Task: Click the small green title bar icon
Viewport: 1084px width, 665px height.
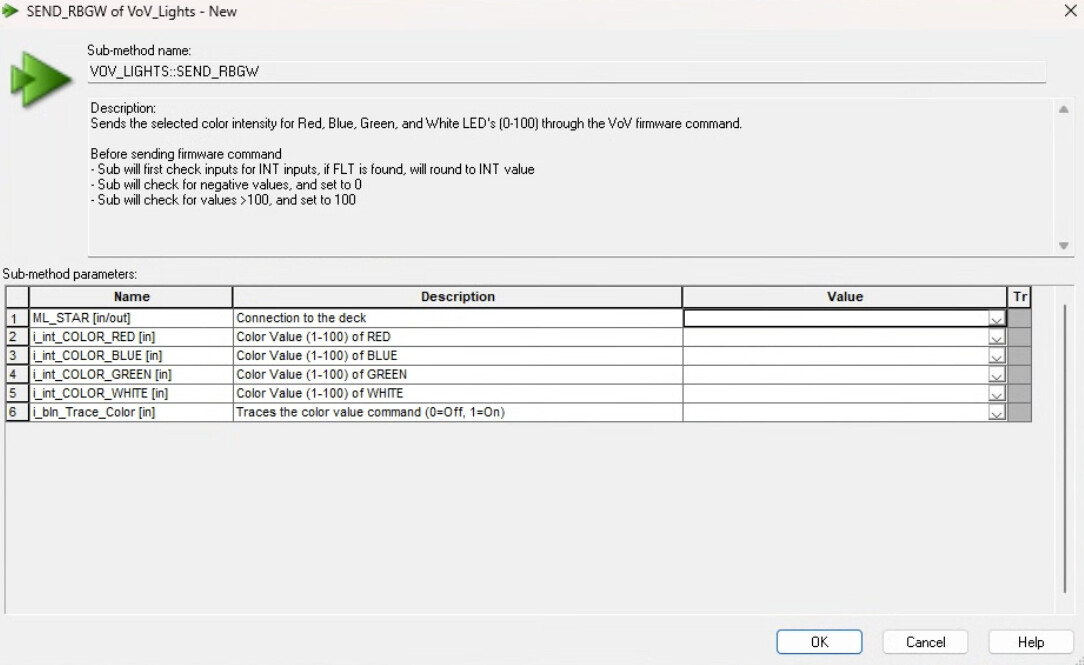Action: [10, 11]
